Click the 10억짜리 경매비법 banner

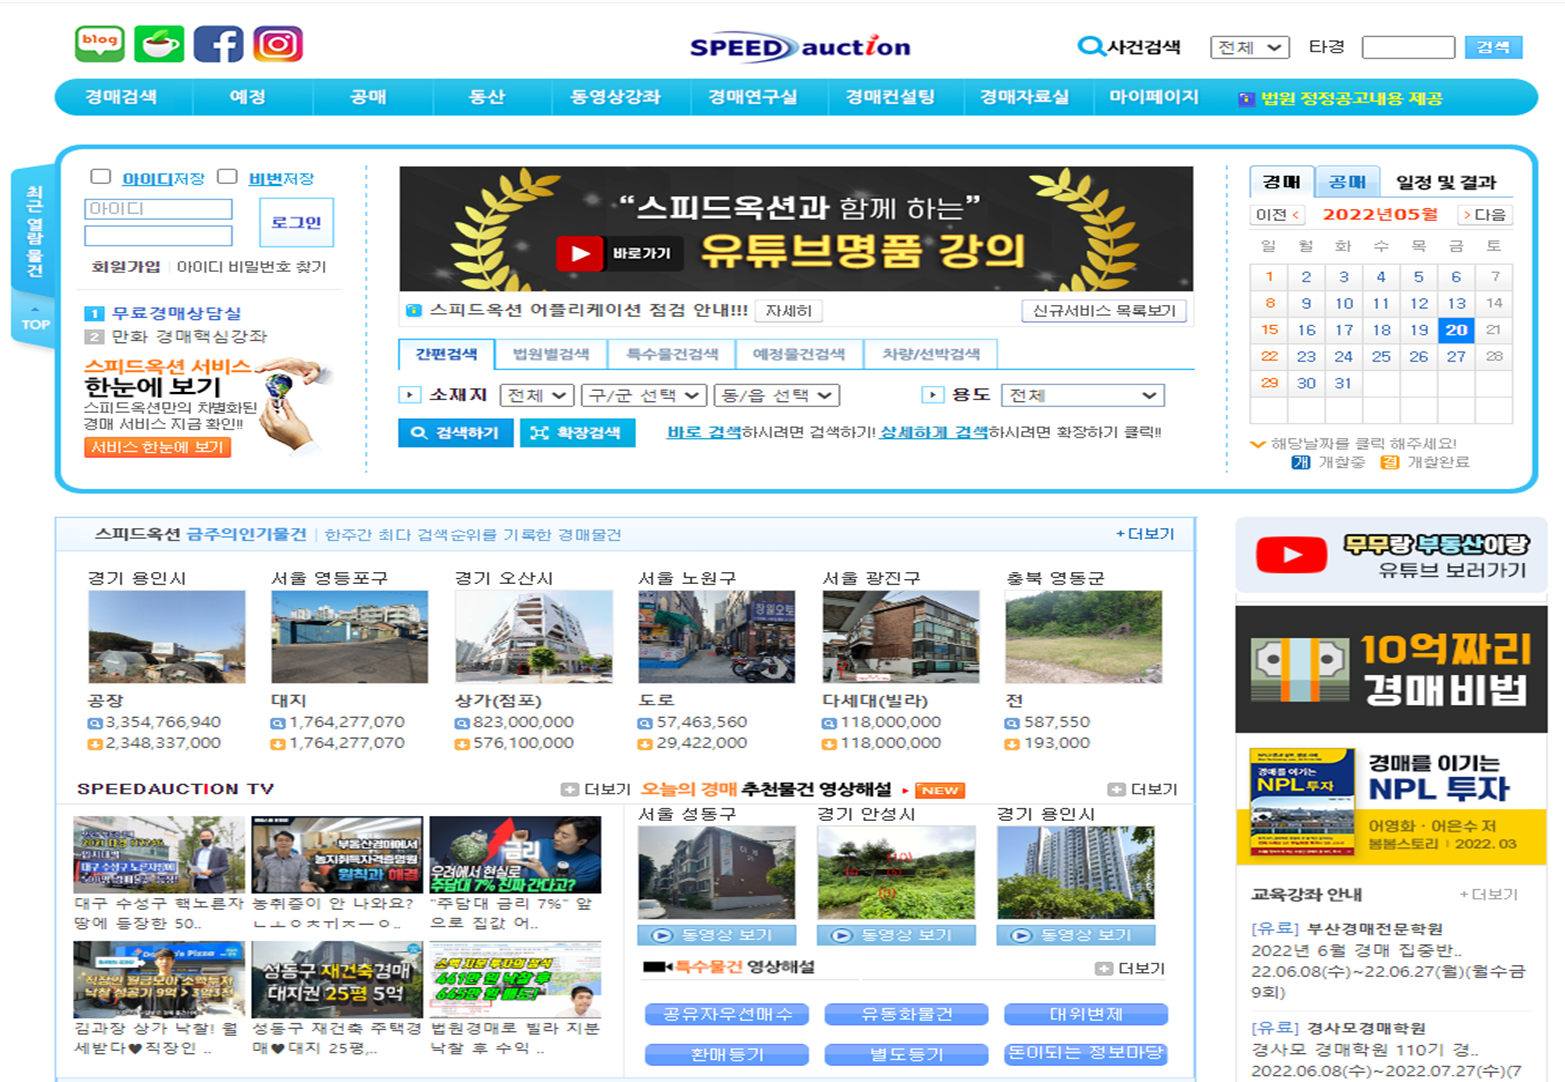tap(1391, 669)
